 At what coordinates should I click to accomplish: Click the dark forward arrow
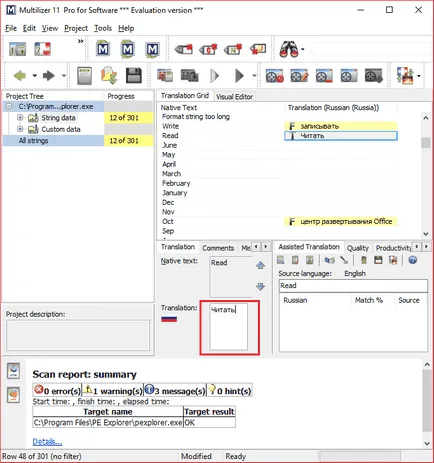49,76
